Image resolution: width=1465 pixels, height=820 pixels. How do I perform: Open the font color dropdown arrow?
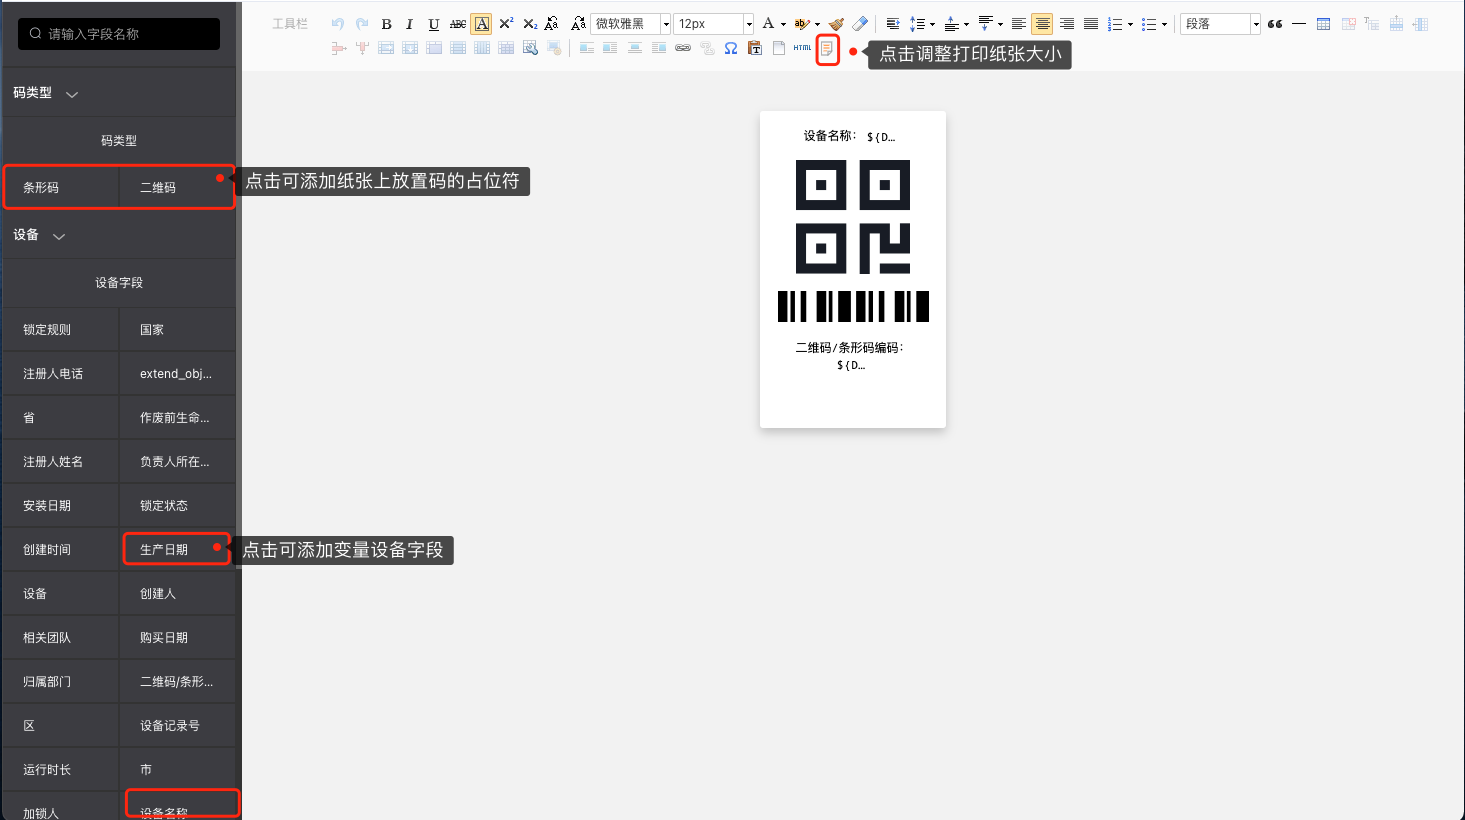tap(783, 25)
